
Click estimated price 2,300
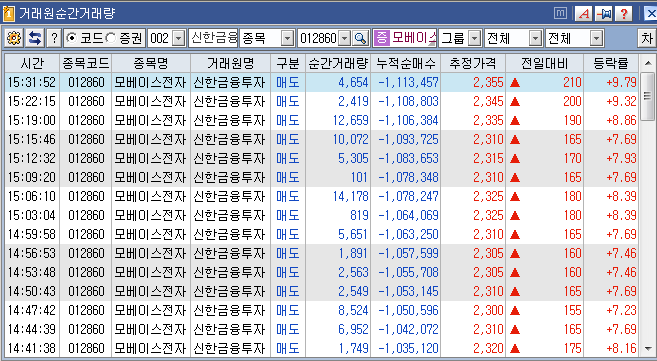488,310
